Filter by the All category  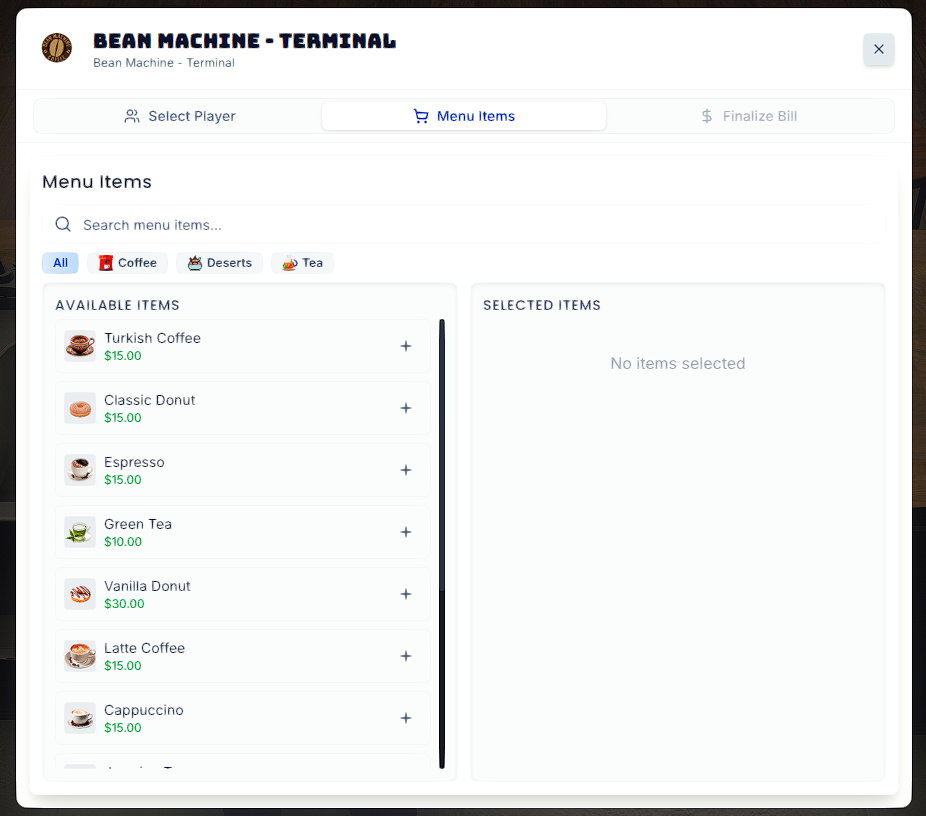tap(60, 263)
